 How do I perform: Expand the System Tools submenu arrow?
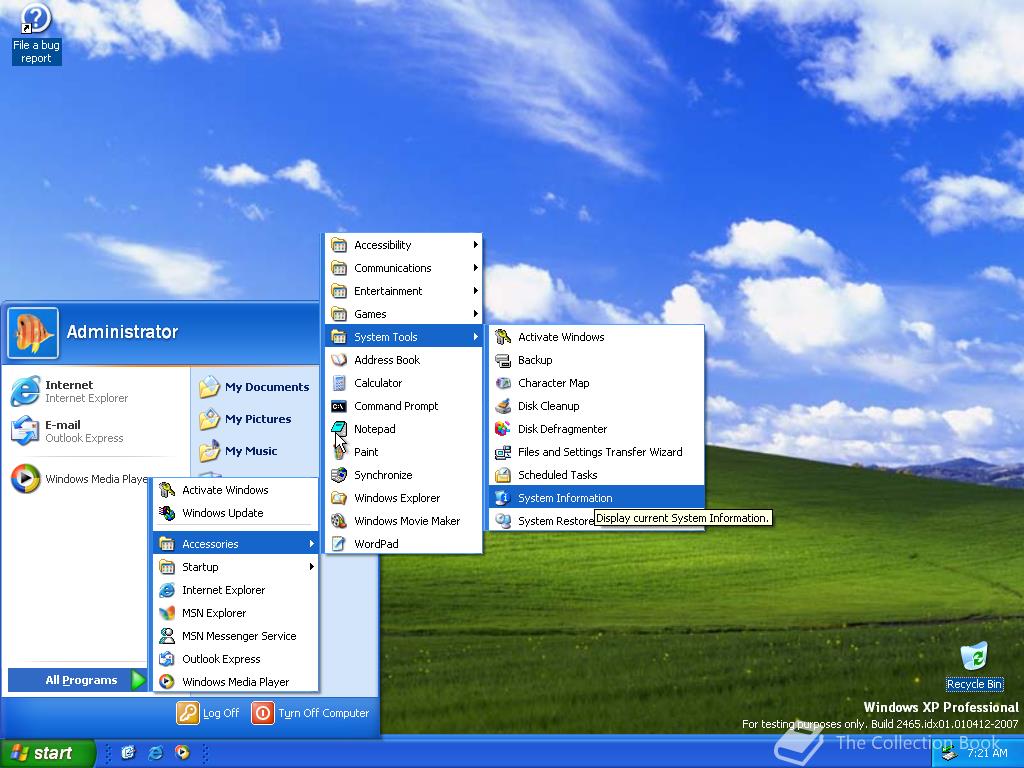point(475,337)
